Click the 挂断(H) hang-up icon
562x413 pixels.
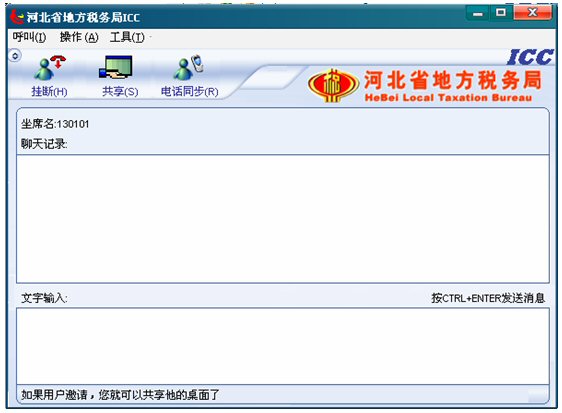pos(49,68)
